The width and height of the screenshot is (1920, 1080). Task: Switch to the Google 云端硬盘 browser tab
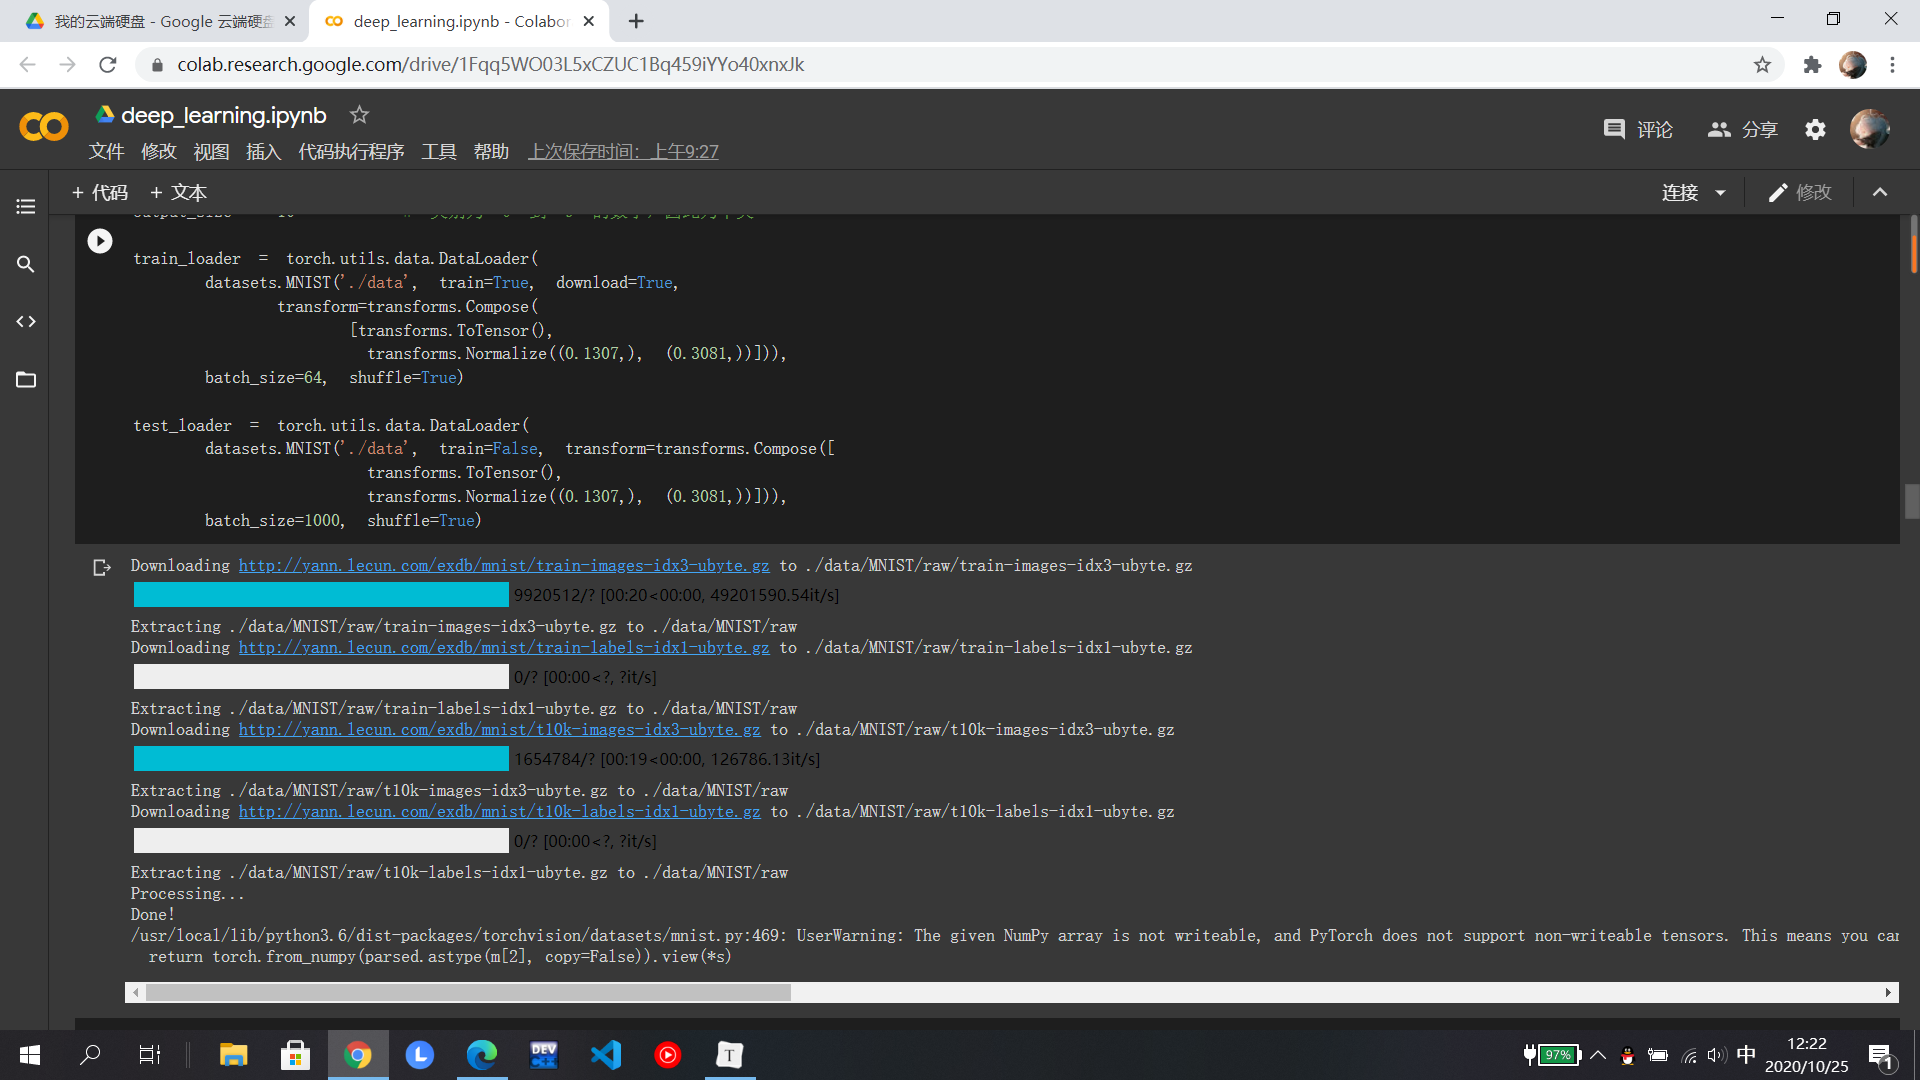click(160, 21)
